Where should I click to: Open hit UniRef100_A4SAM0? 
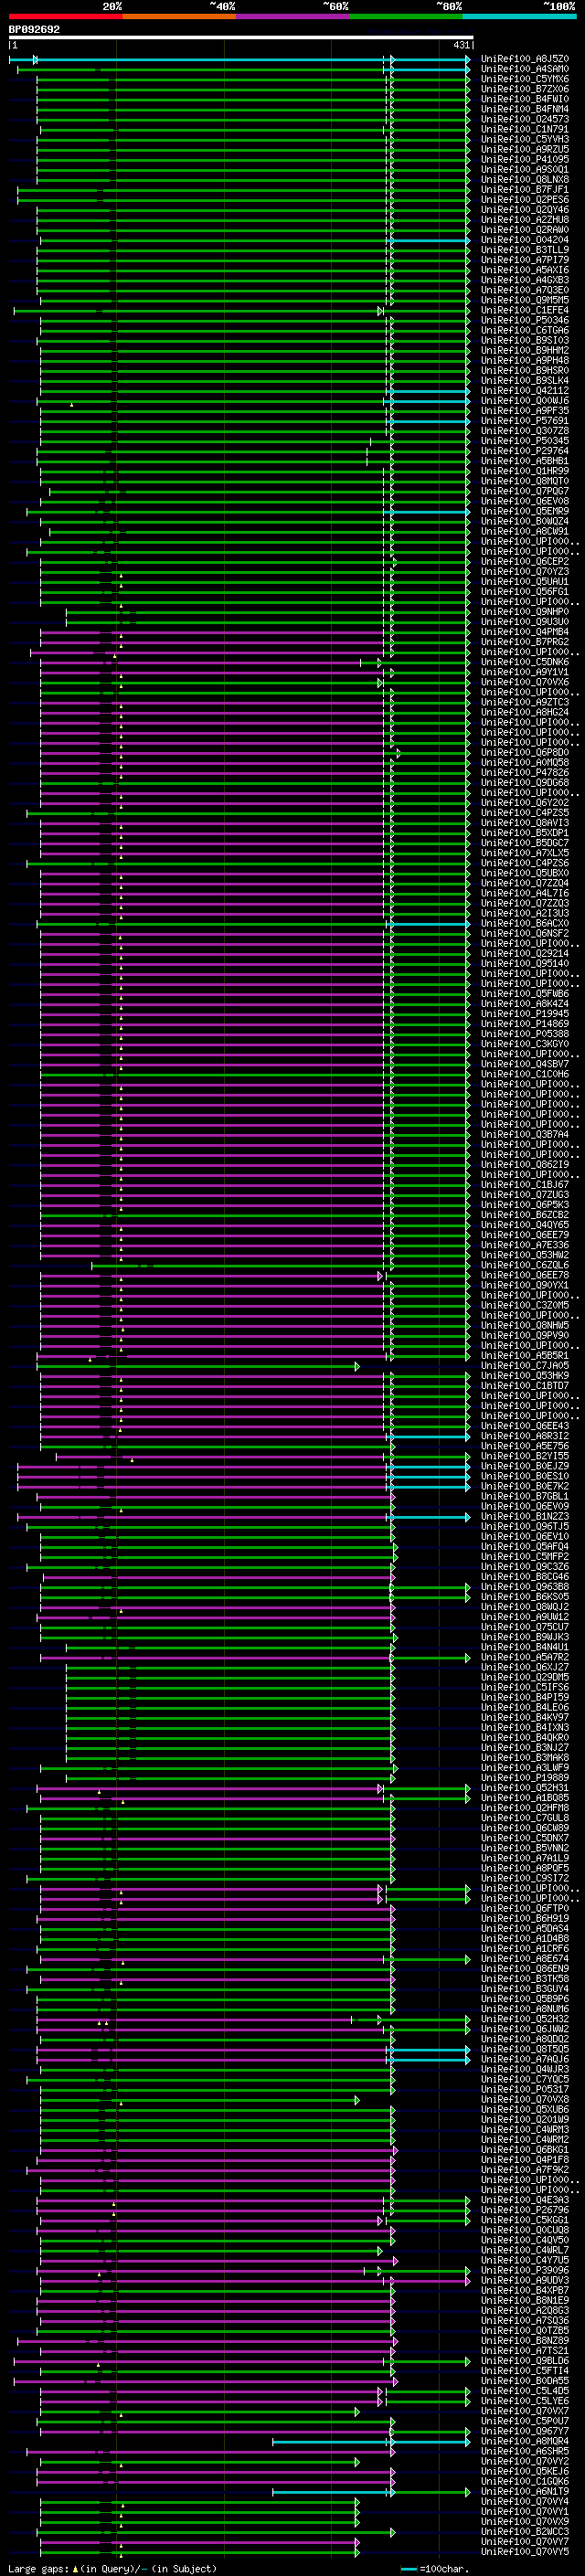(525, 69)
